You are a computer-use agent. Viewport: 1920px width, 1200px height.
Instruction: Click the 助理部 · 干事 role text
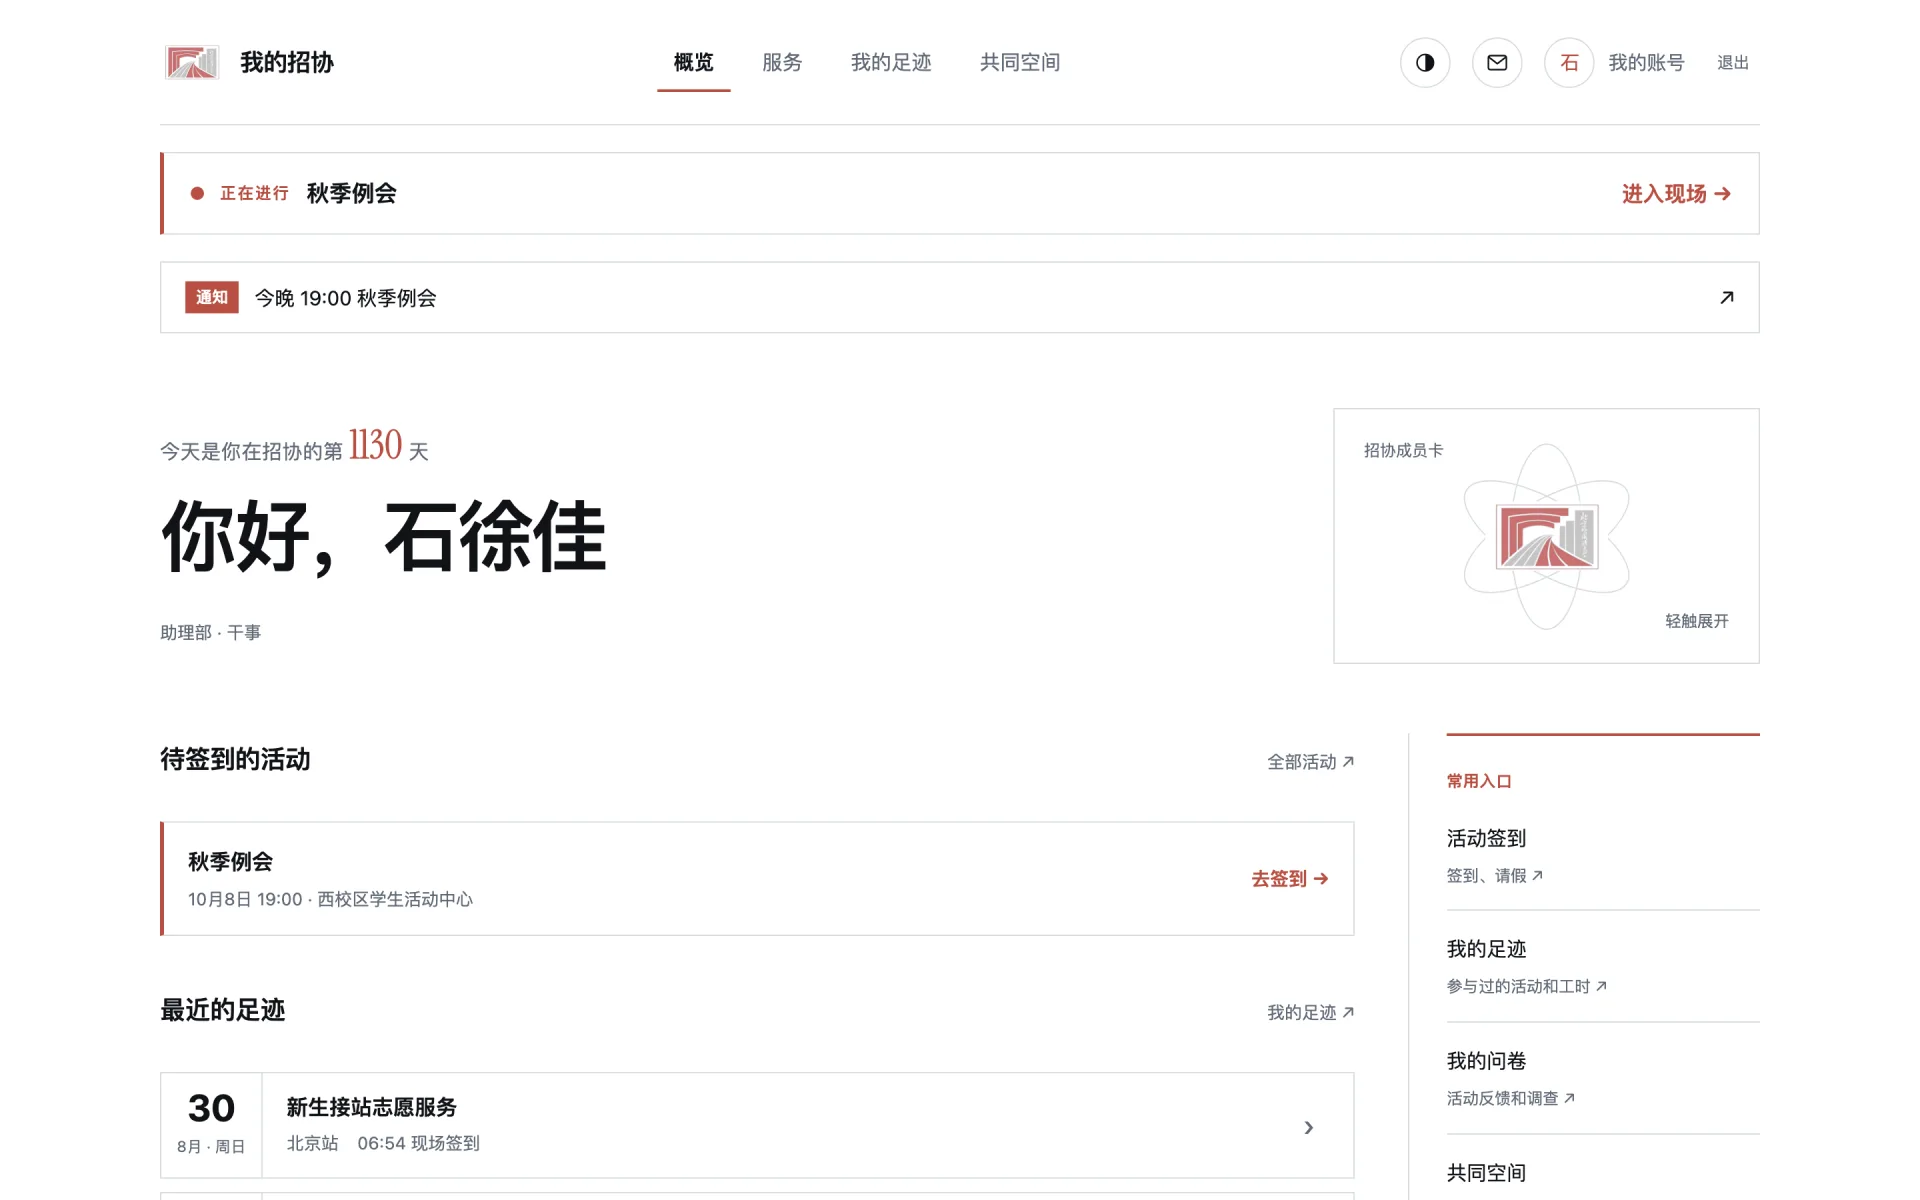211,633
